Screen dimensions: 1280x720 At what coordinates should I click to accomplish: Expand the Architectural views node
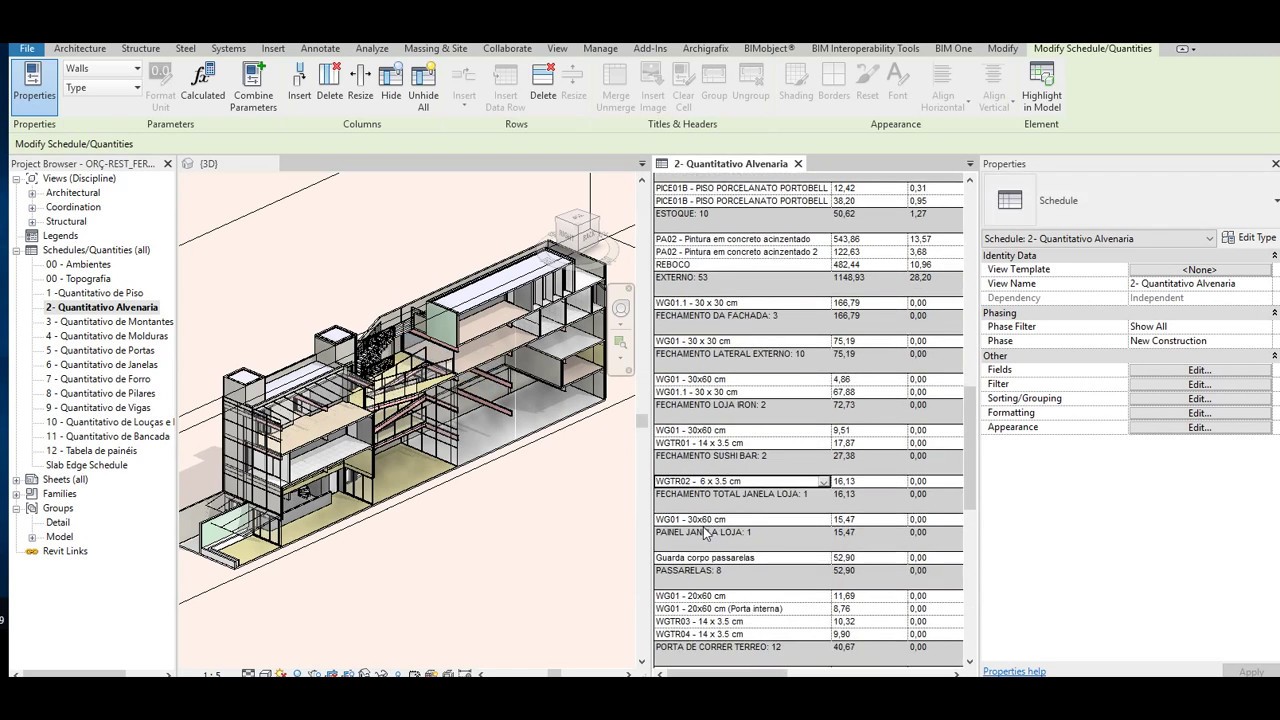32,193
